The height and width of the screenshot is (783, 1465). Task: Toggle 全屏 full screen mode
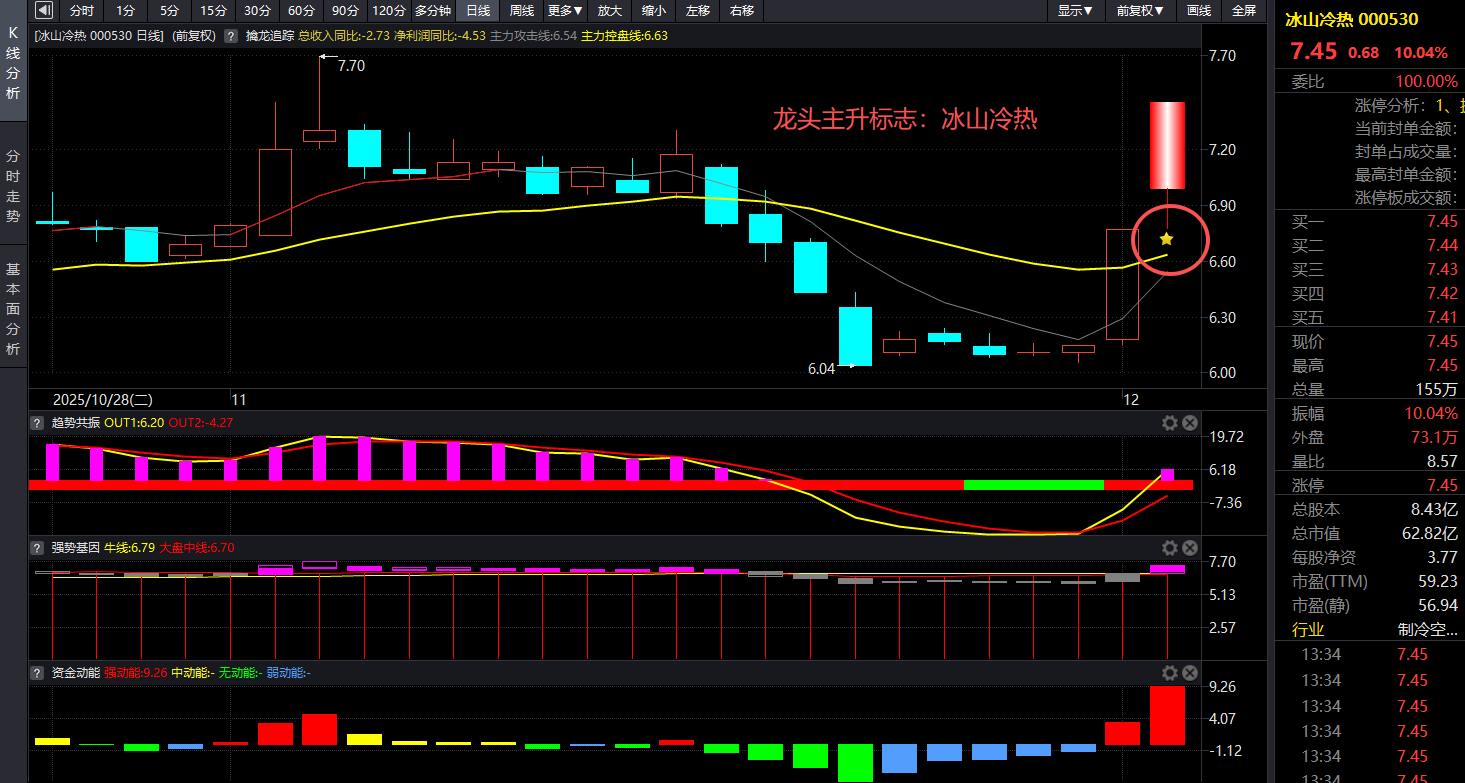click(1244, 11)
